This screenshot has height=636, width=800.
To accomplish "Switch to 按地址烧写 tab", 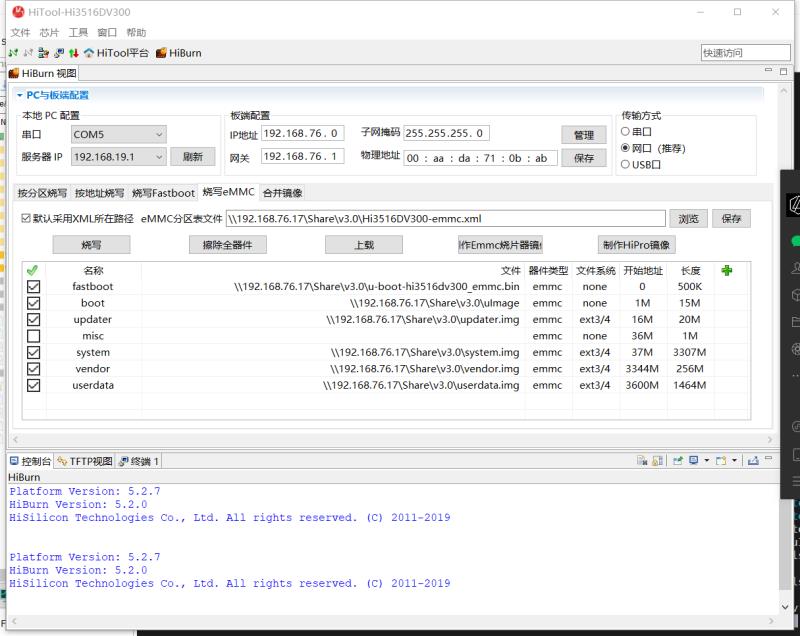I will pyautogui.click(x=99, y=193).
